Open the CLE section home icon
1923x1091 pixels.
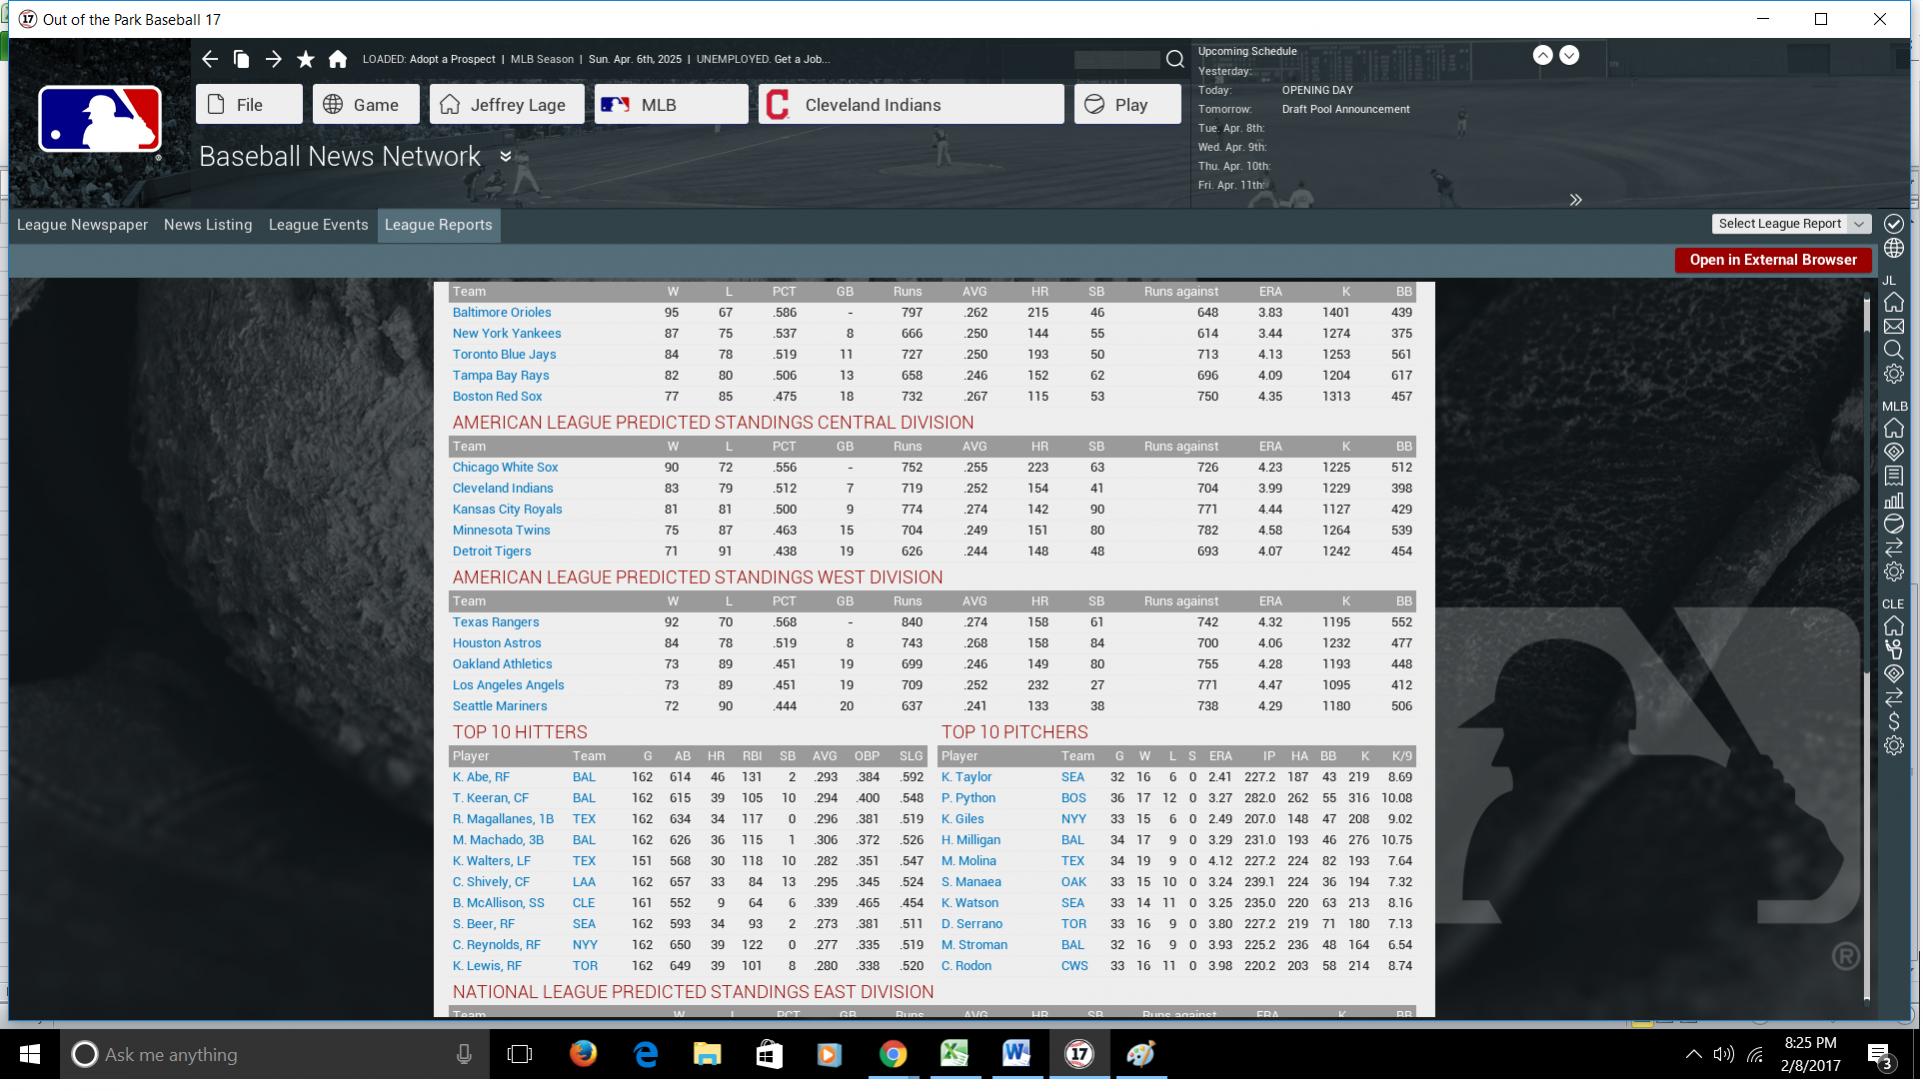pyautogui.click(x=1893, y=626)
